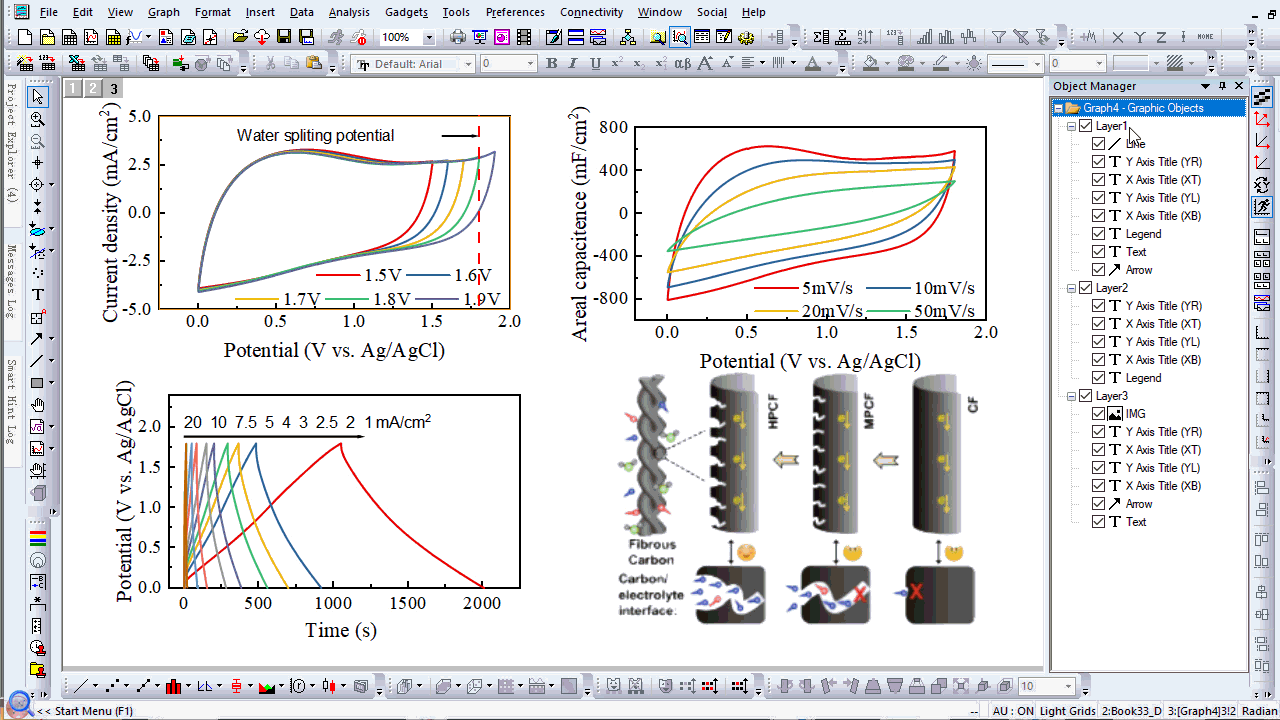This screenshot has height=720, width=1280.
Task: Select layer 2 button in graph corner
Action: (93, 88)
